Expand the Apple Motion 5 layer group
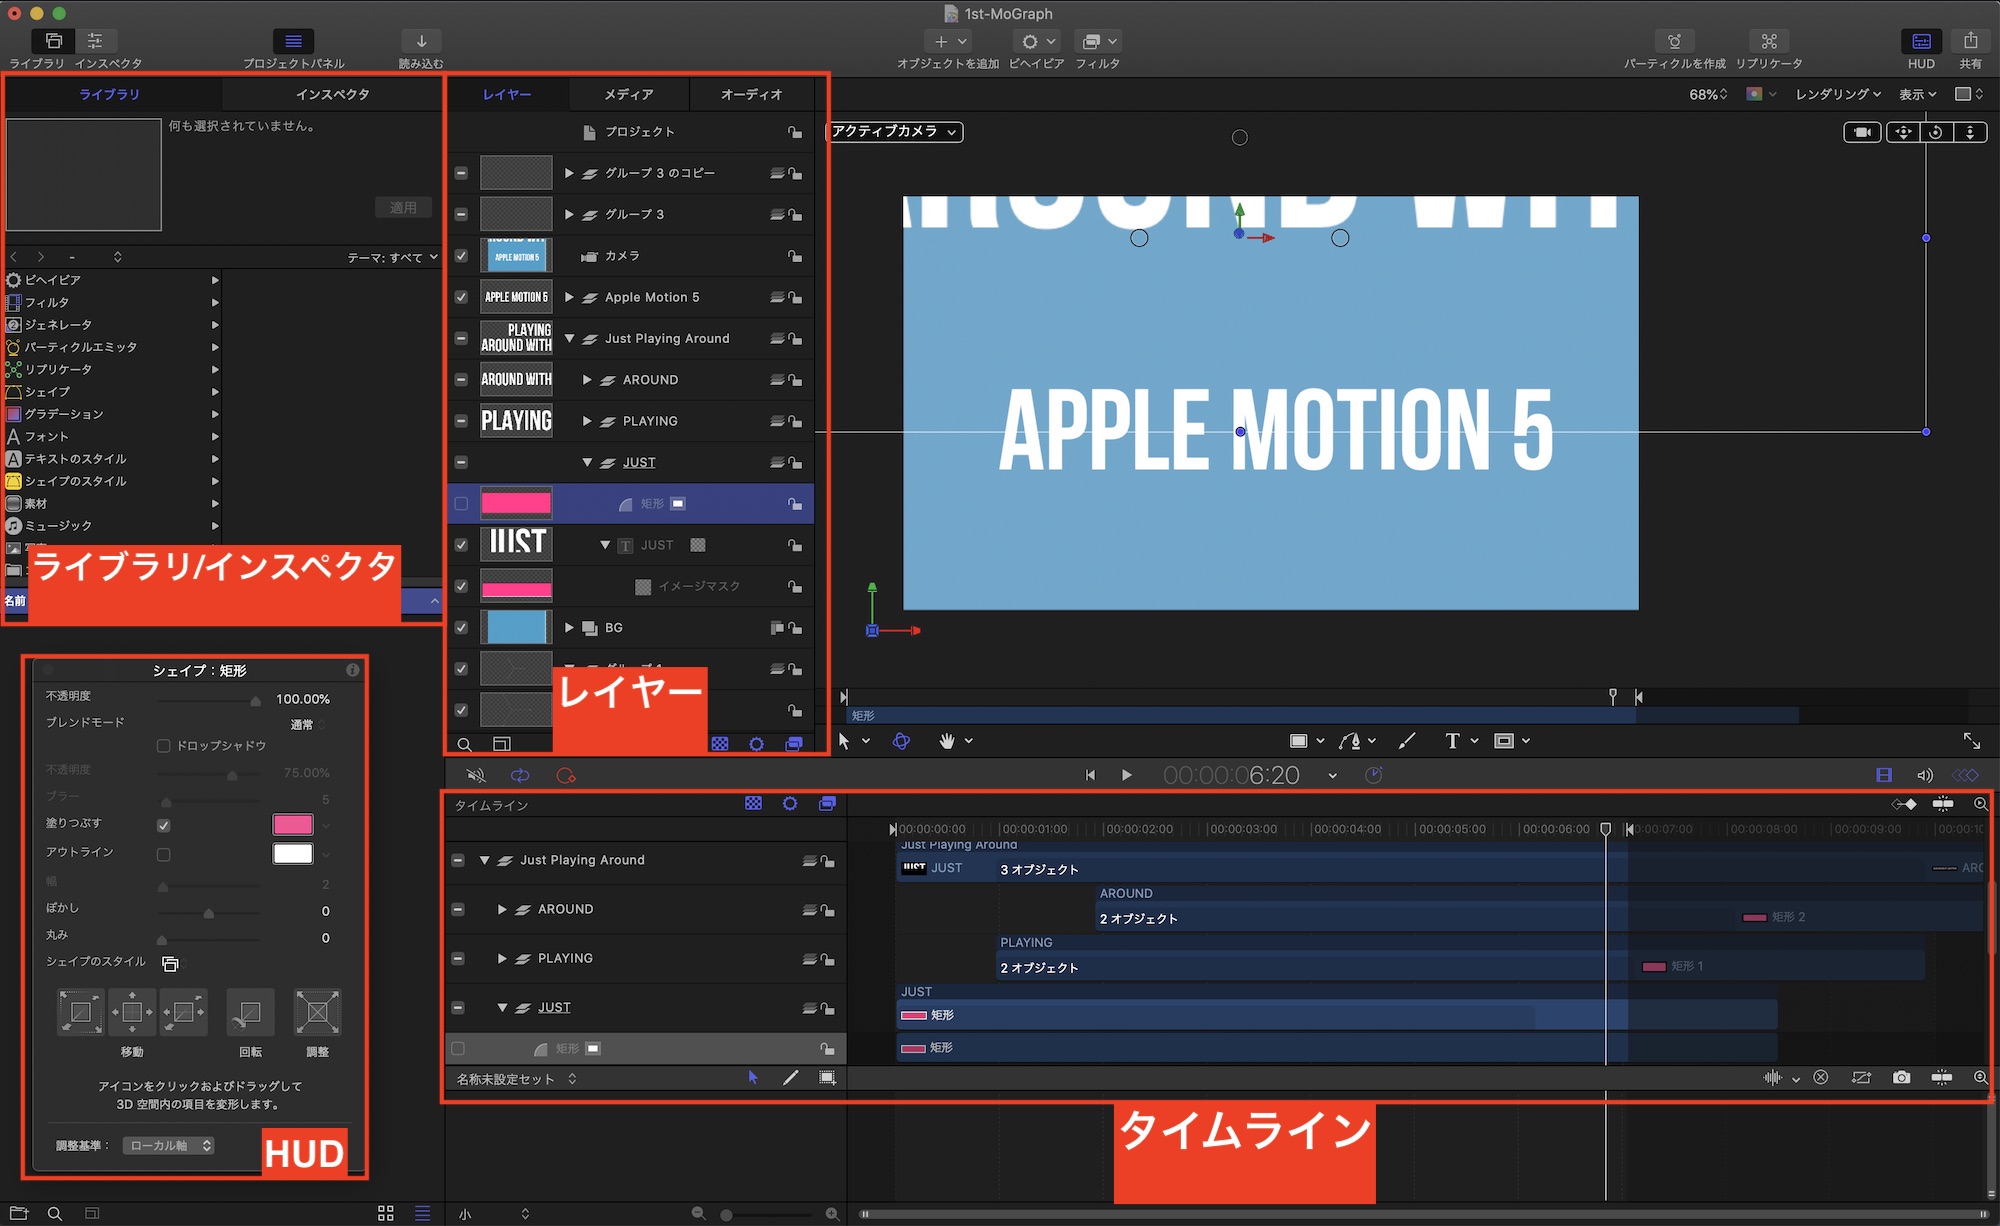Viewport: 2000px width, 1226px height. [569, 297]
